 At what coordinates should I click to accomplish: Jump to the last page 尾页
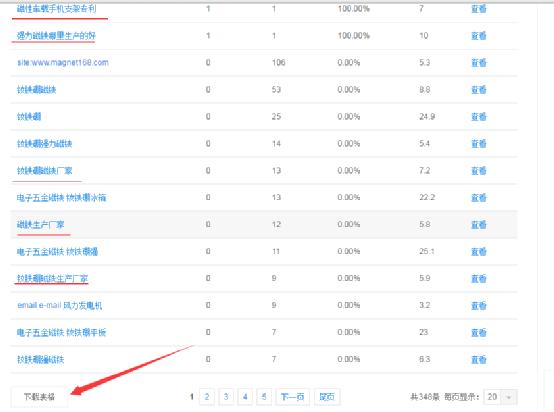click(327, 397)
